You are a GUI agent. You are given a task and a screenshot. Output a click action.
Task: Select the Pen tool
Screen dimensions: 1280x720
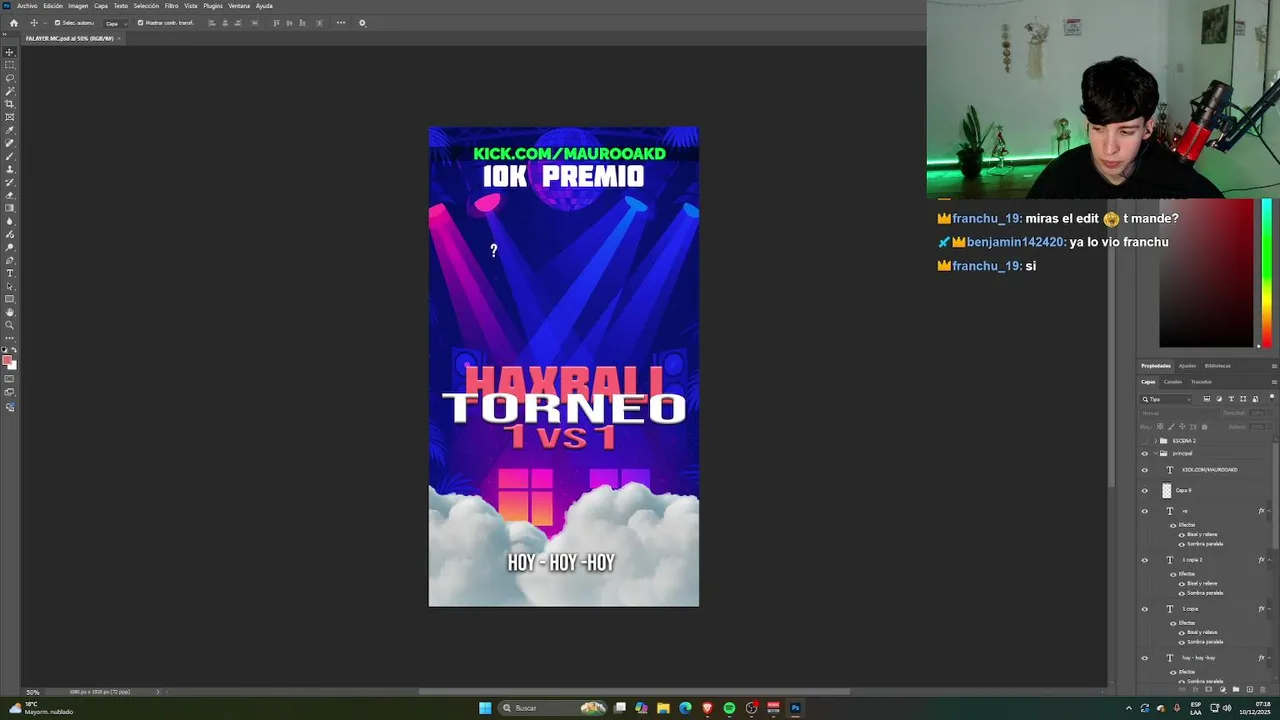click(x=10, y=260)
